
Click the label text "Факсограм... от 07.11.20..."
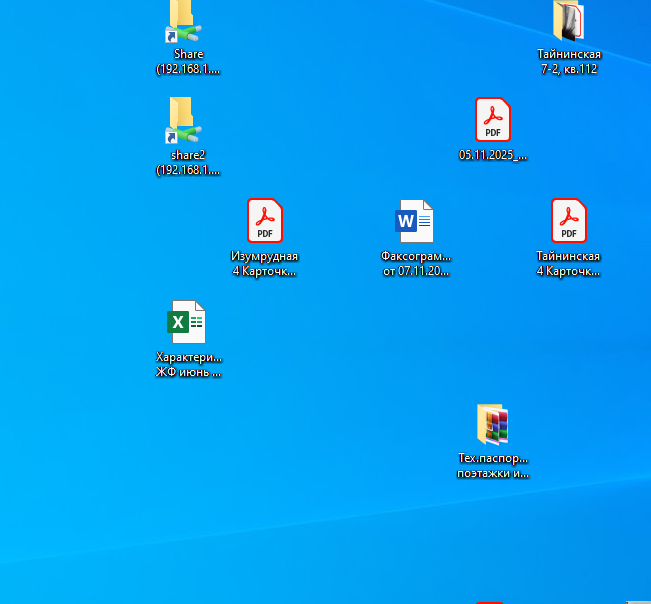[416, 264]
